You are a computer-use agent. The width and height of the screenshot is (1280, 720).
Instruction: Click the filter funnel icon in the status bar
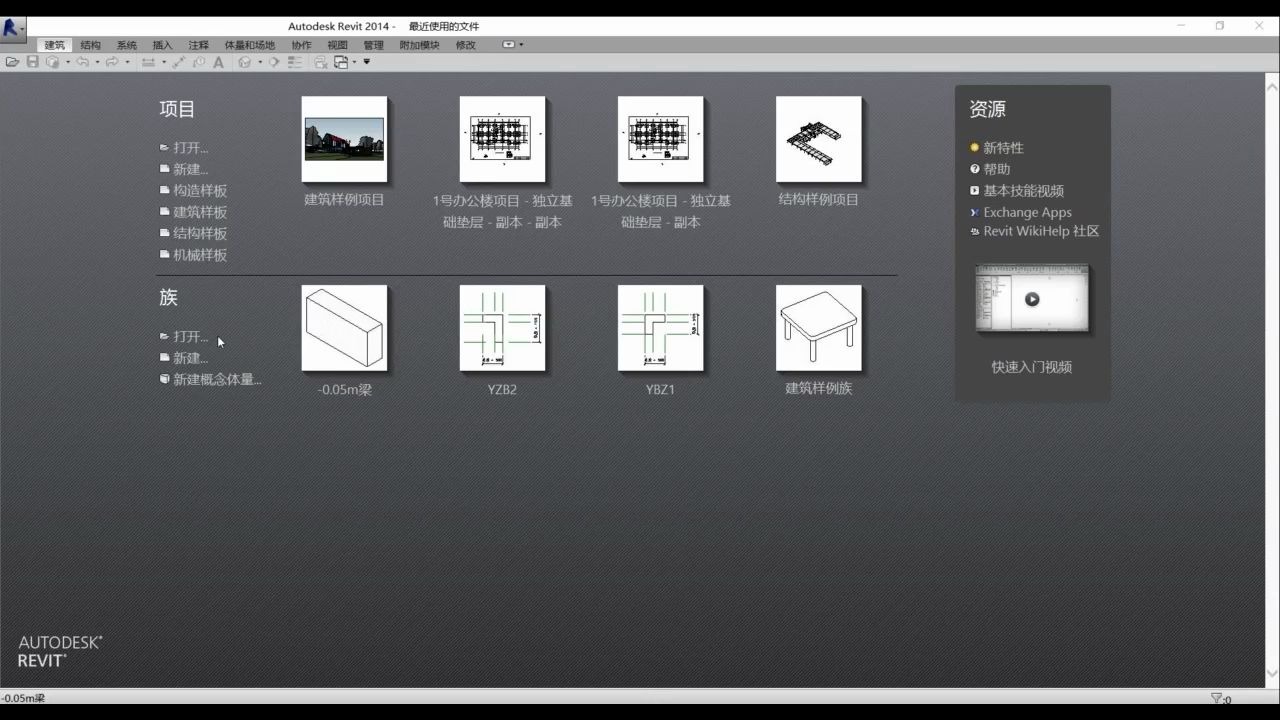tap(1216, 698)
